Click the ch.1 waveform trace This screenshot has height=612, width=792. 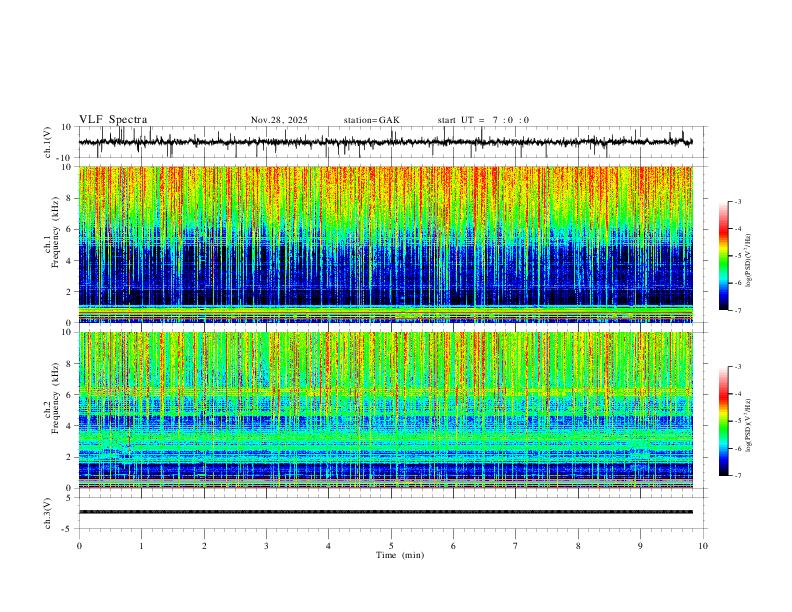(385, 142)
